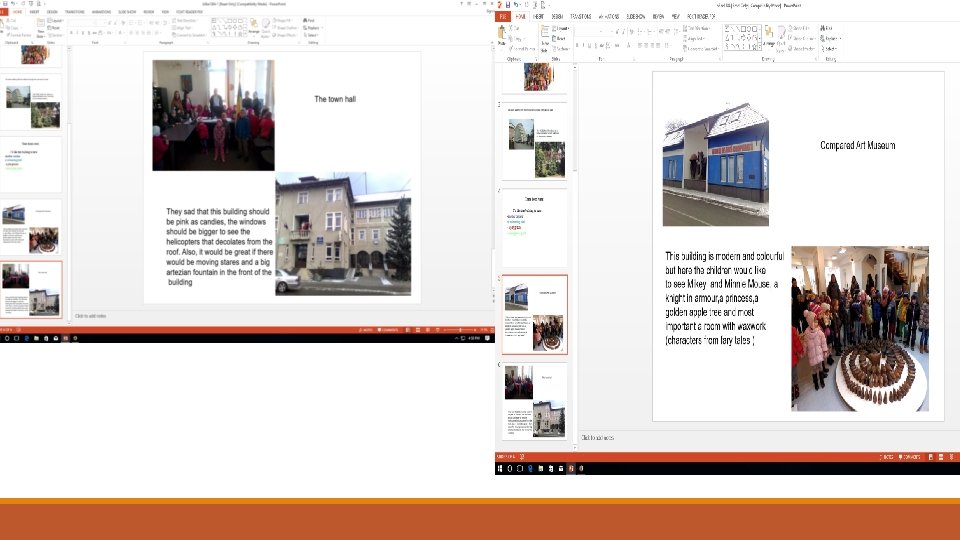Toggle Italic in the right PowerPoint window
The image size is (960, 540).
coord(583,45)
